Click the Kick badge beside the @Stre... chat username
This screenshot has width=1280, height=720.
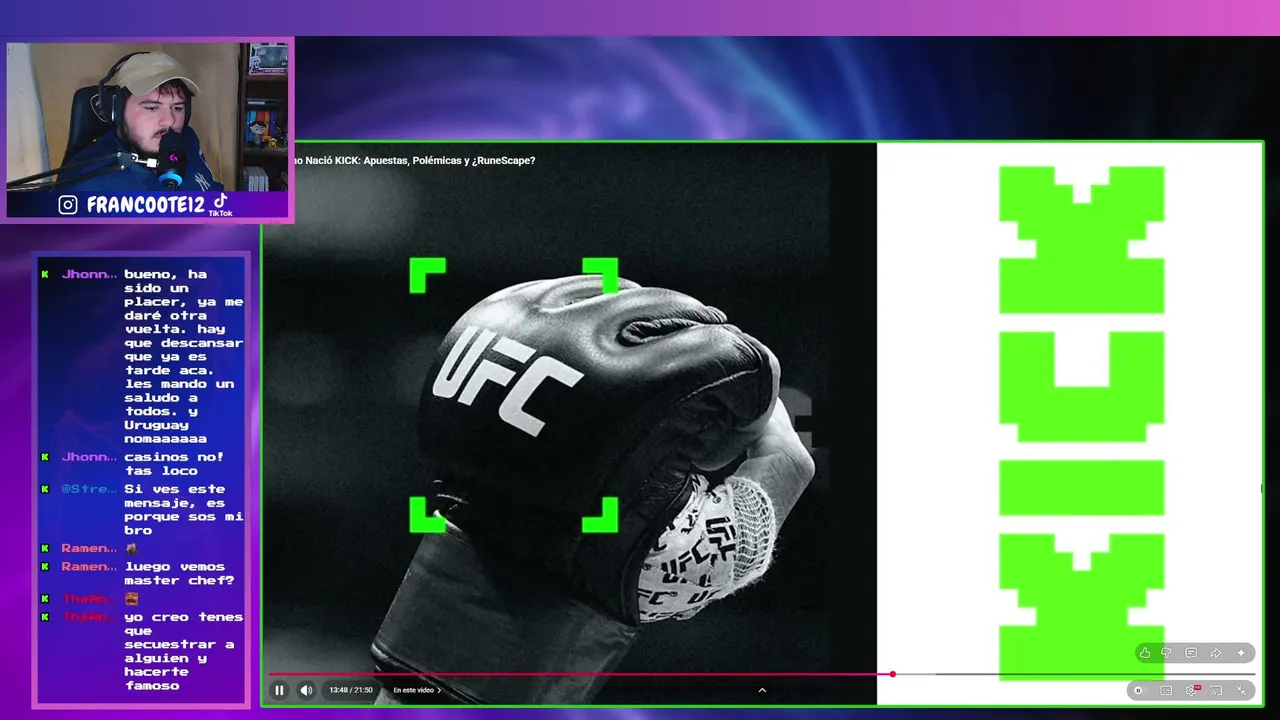click(45, 489)
